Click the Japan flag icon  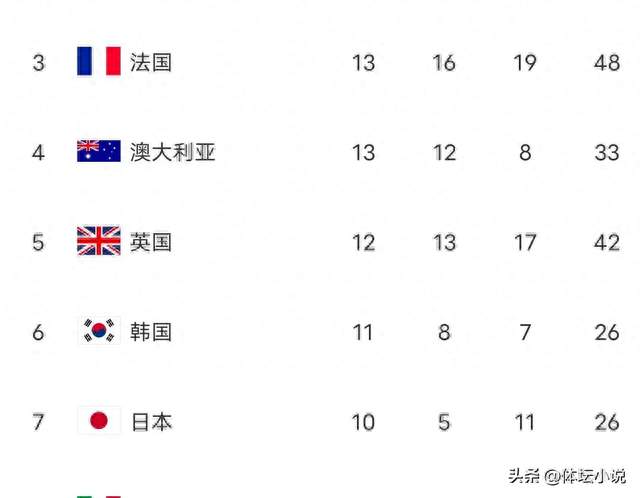pos(99,421)
